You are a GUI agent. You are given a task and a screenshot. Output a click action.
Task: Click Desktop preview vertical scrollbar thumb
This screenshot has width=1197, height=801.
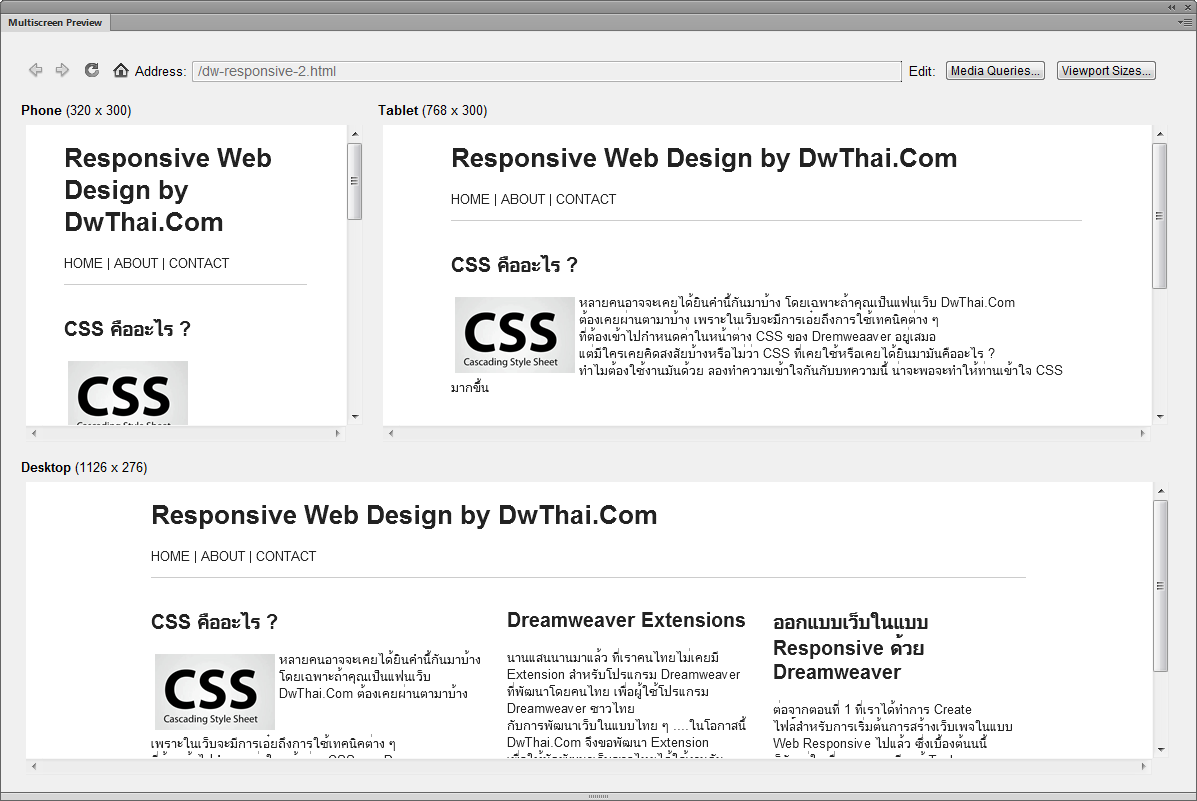pyautogui.click(x=1160, y=586)
